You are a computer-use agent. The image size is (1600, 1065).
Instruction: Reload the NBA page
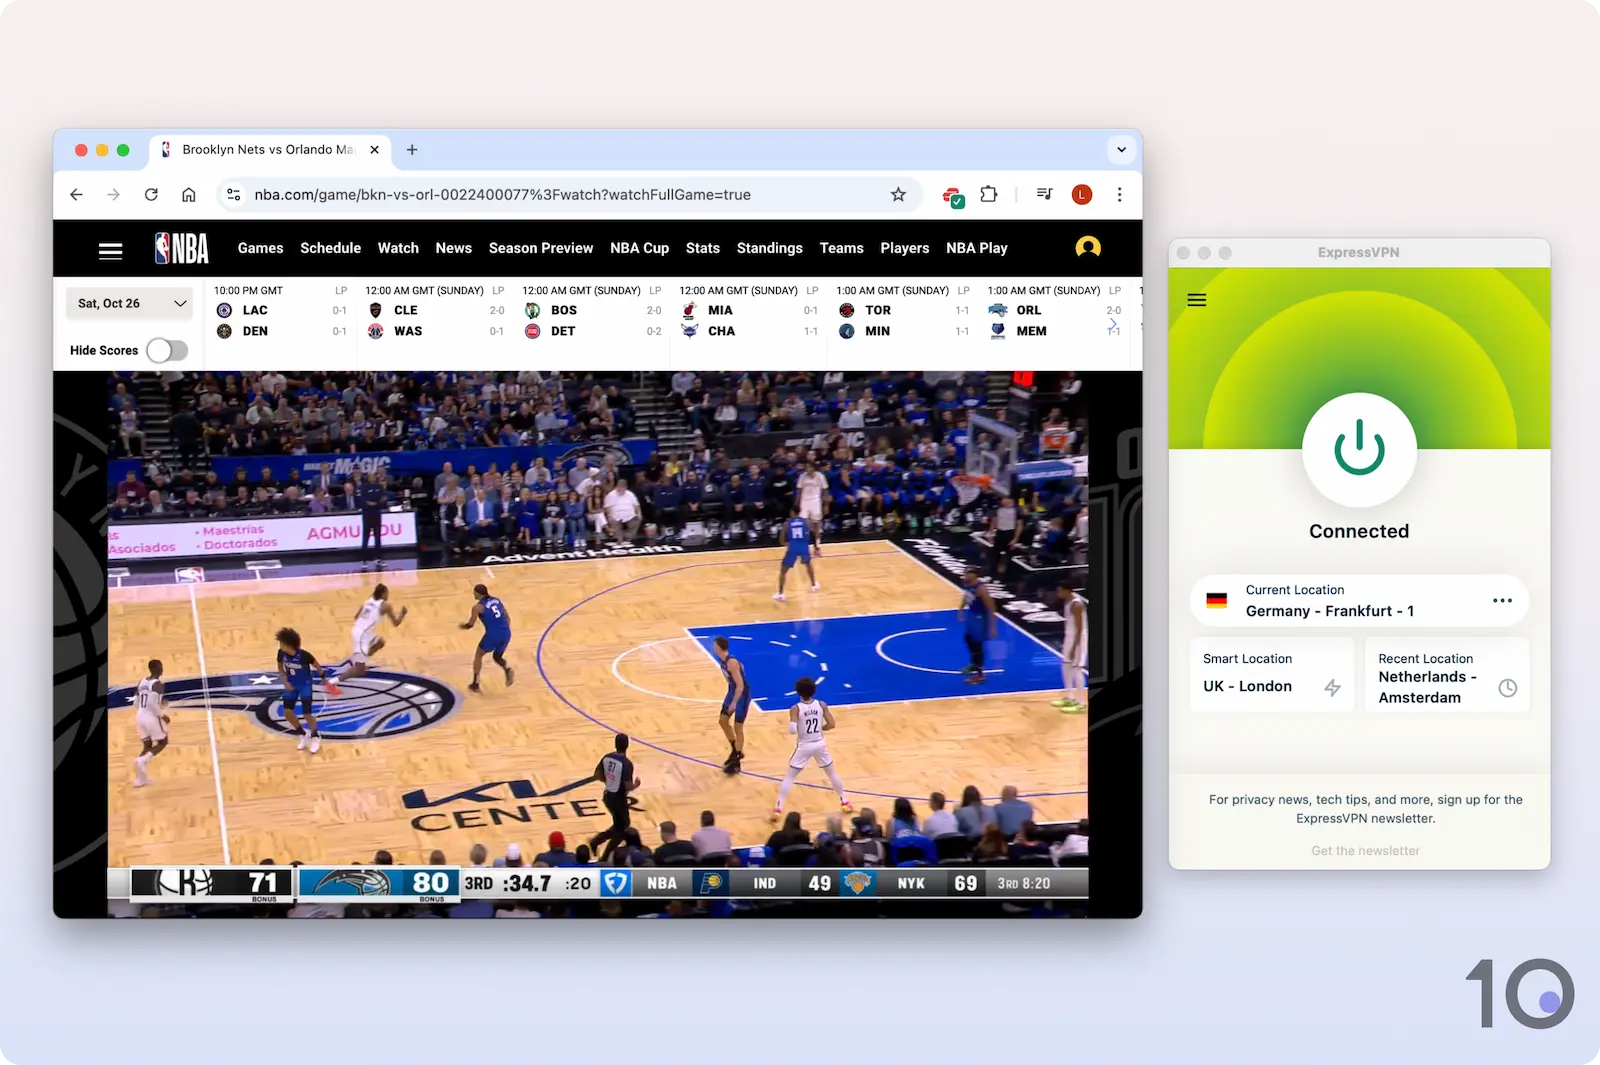point(151,195)
